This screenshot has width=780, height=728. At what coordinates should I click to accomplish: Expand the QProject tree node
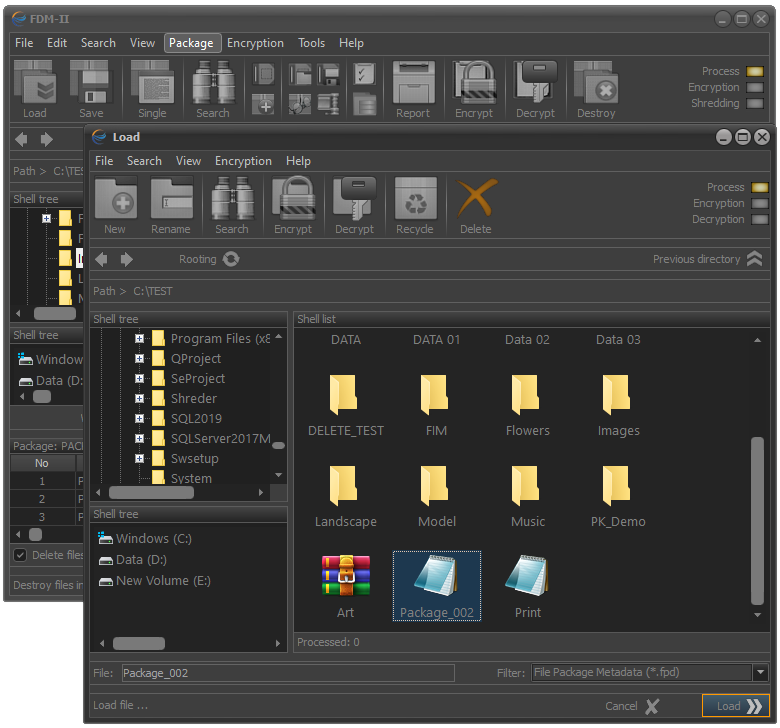139,358
